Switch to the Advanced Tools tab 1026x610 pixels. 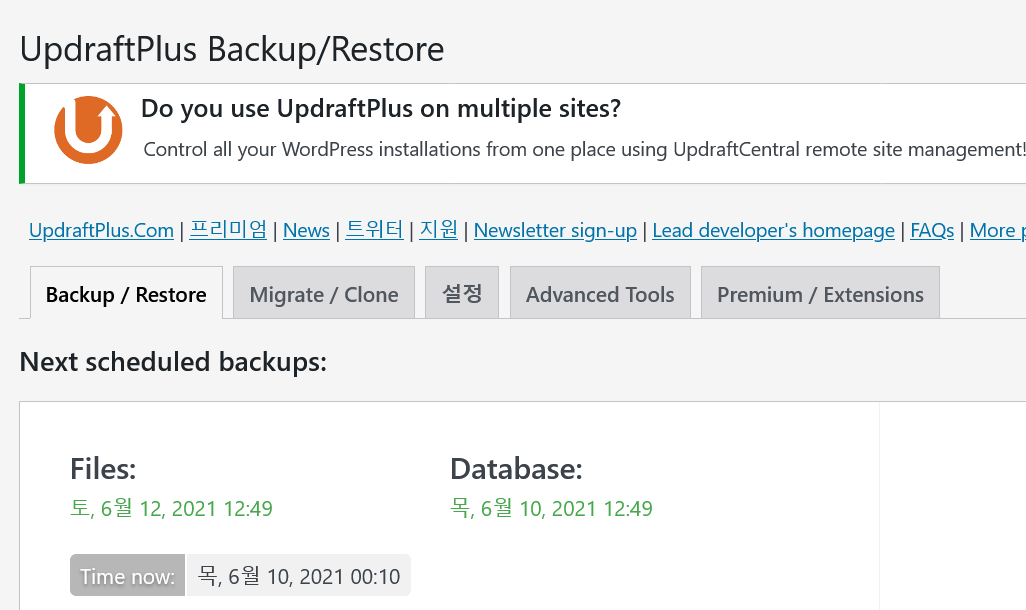[600, 294]
